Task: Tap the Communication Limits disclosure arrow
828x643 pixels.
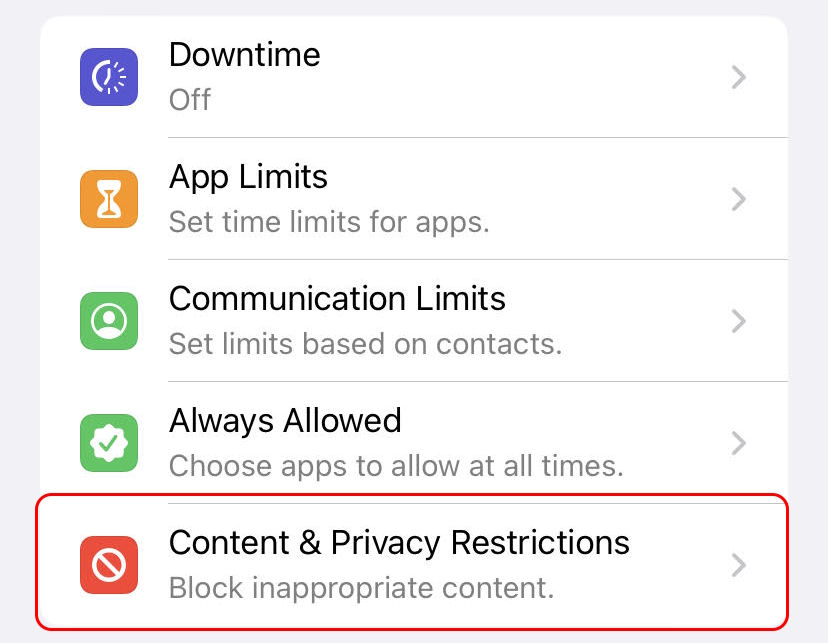Action: [738, 321]
